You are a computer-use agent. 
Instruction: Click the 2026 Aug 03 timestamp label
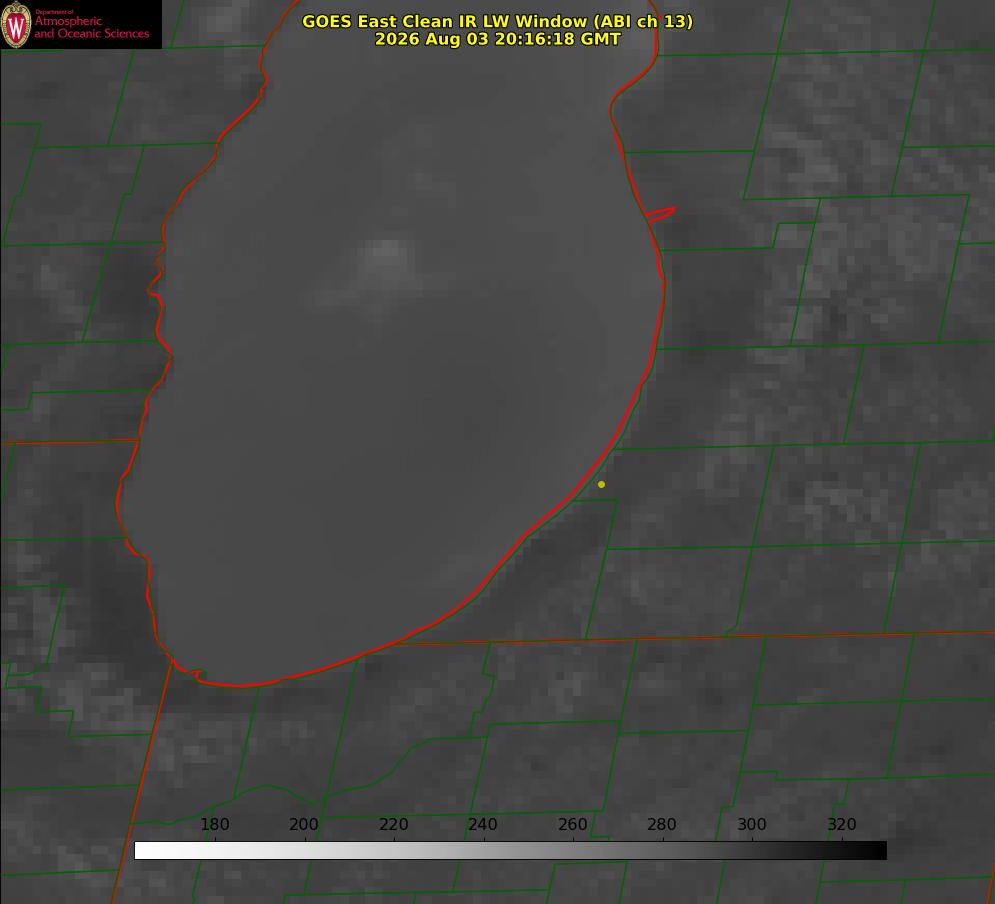497,39
